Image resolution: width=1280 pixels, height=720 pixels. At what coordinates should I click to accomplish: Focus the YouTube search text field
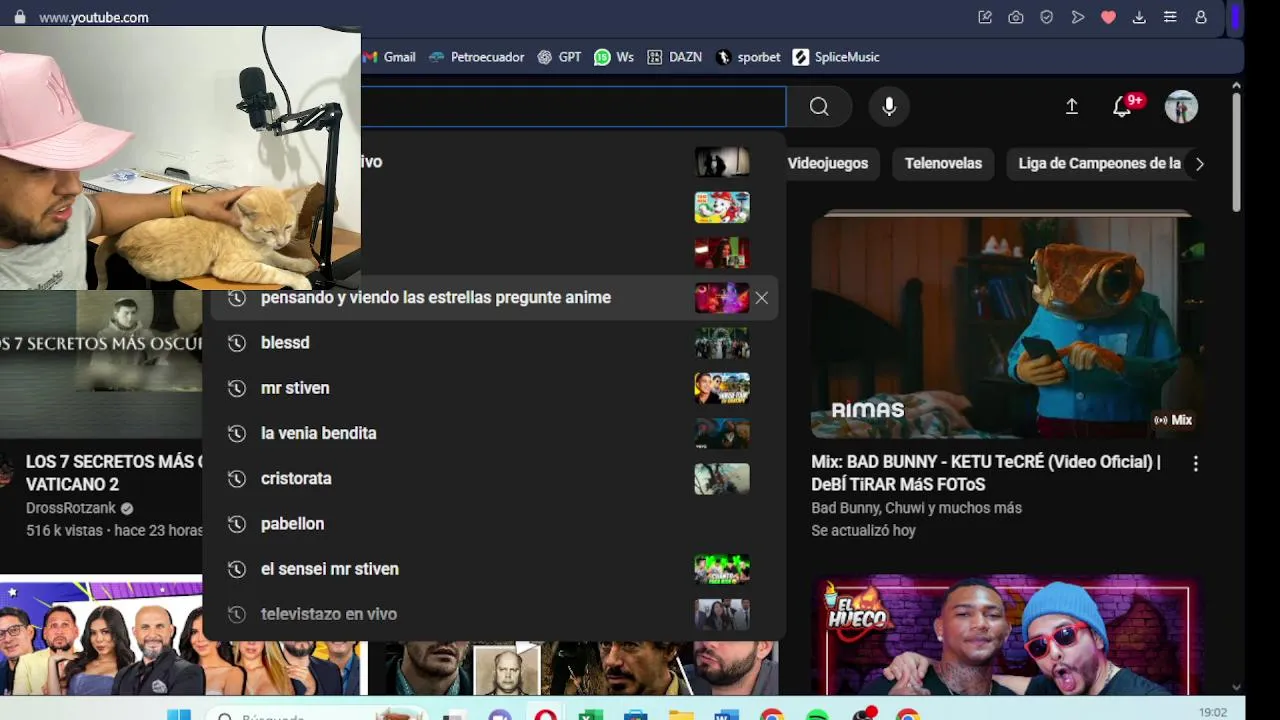(x=573, y=107)
